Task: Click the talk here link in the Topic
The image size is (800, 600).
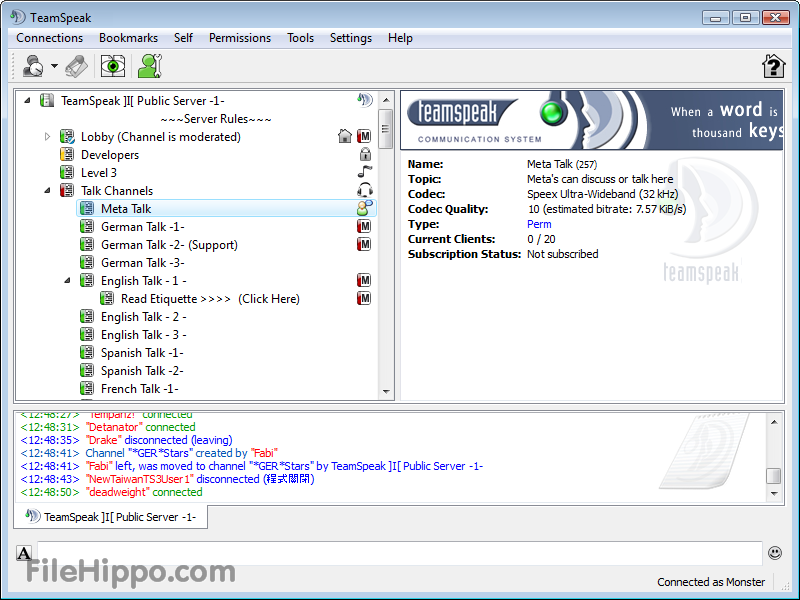Action: tap(649, 178)
